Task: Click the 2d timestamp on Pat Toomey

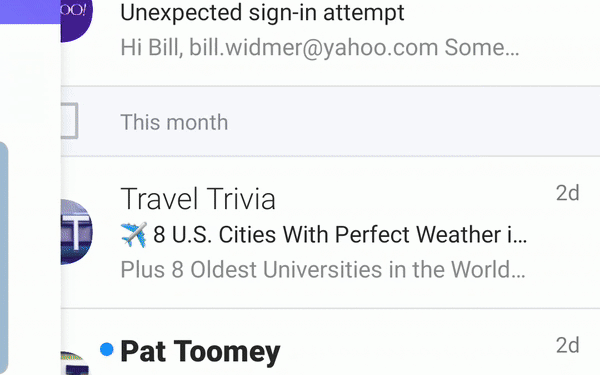Action: tap(567, 345)
